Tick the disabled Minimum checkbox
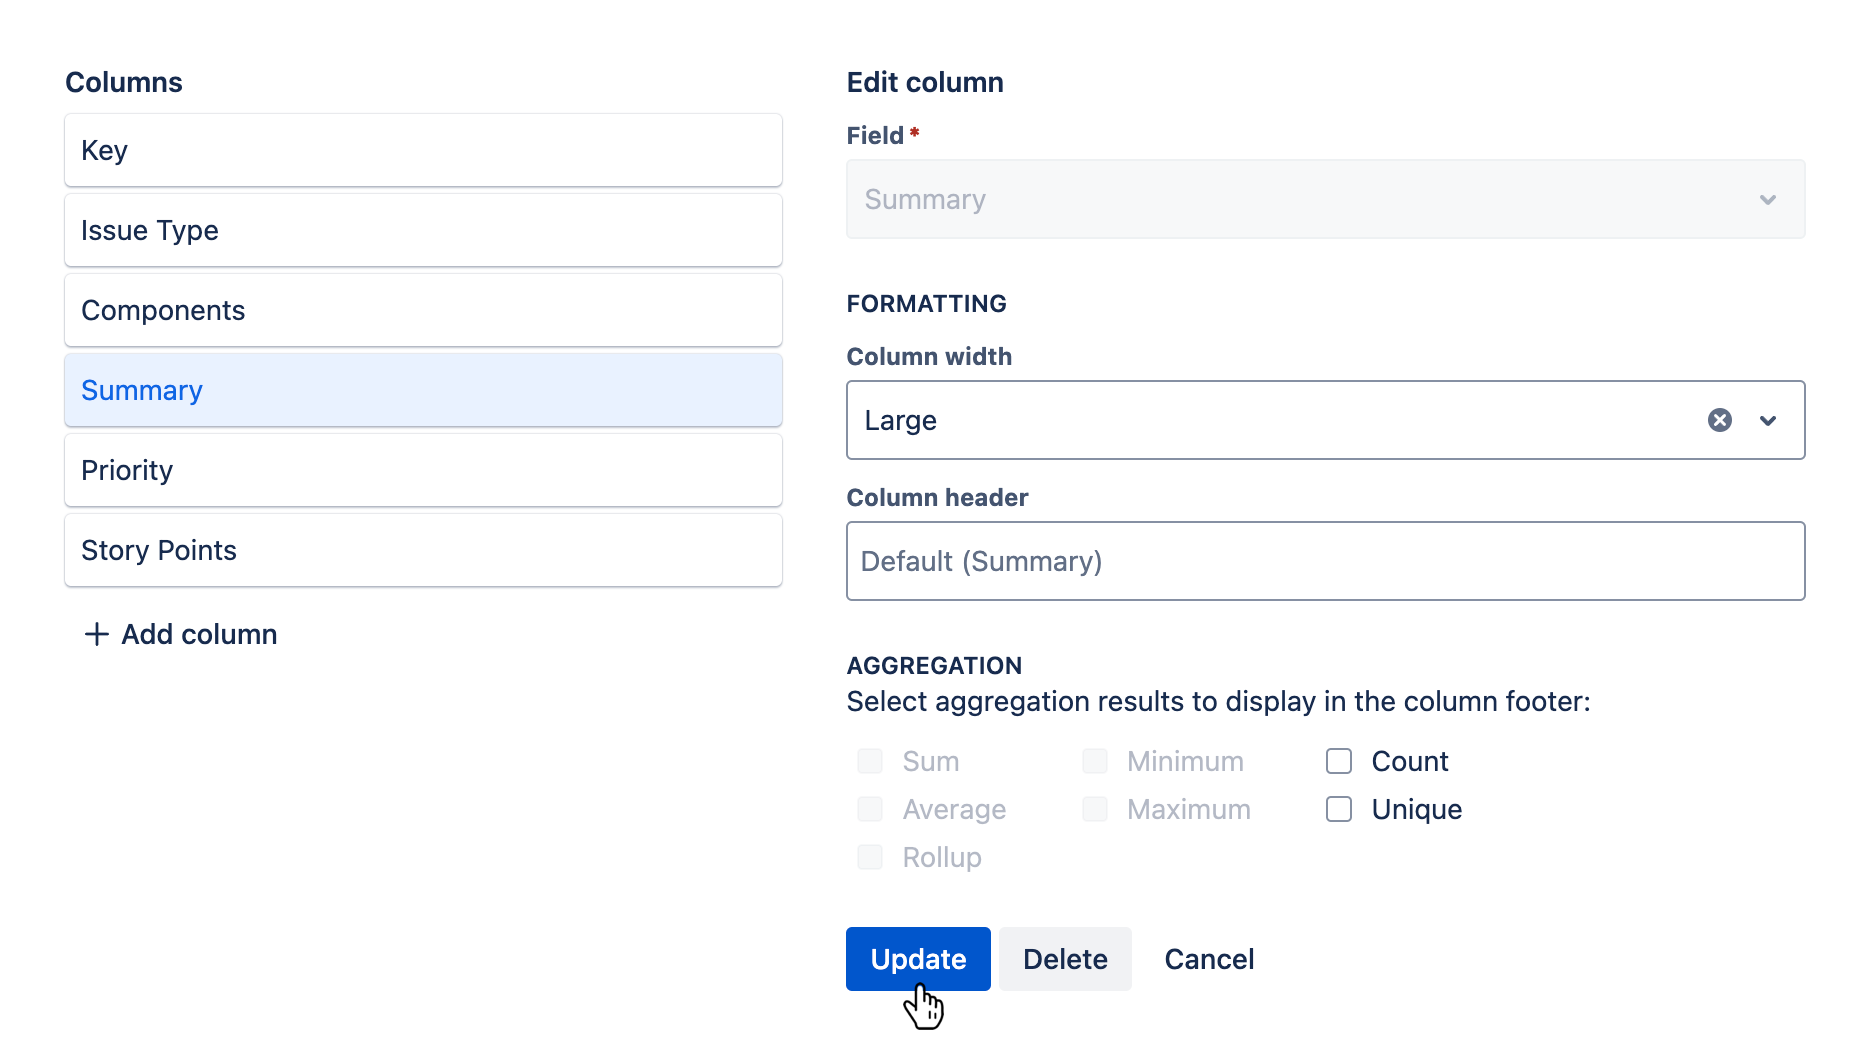 [x=1095, y=761]
